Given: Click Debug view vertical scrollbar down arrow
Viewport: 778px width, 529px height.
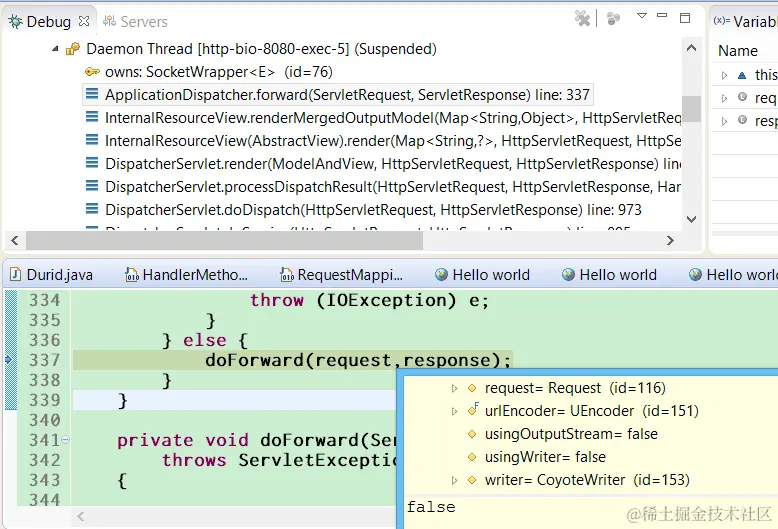Looking at the screenshot, I should click(691, 219).
